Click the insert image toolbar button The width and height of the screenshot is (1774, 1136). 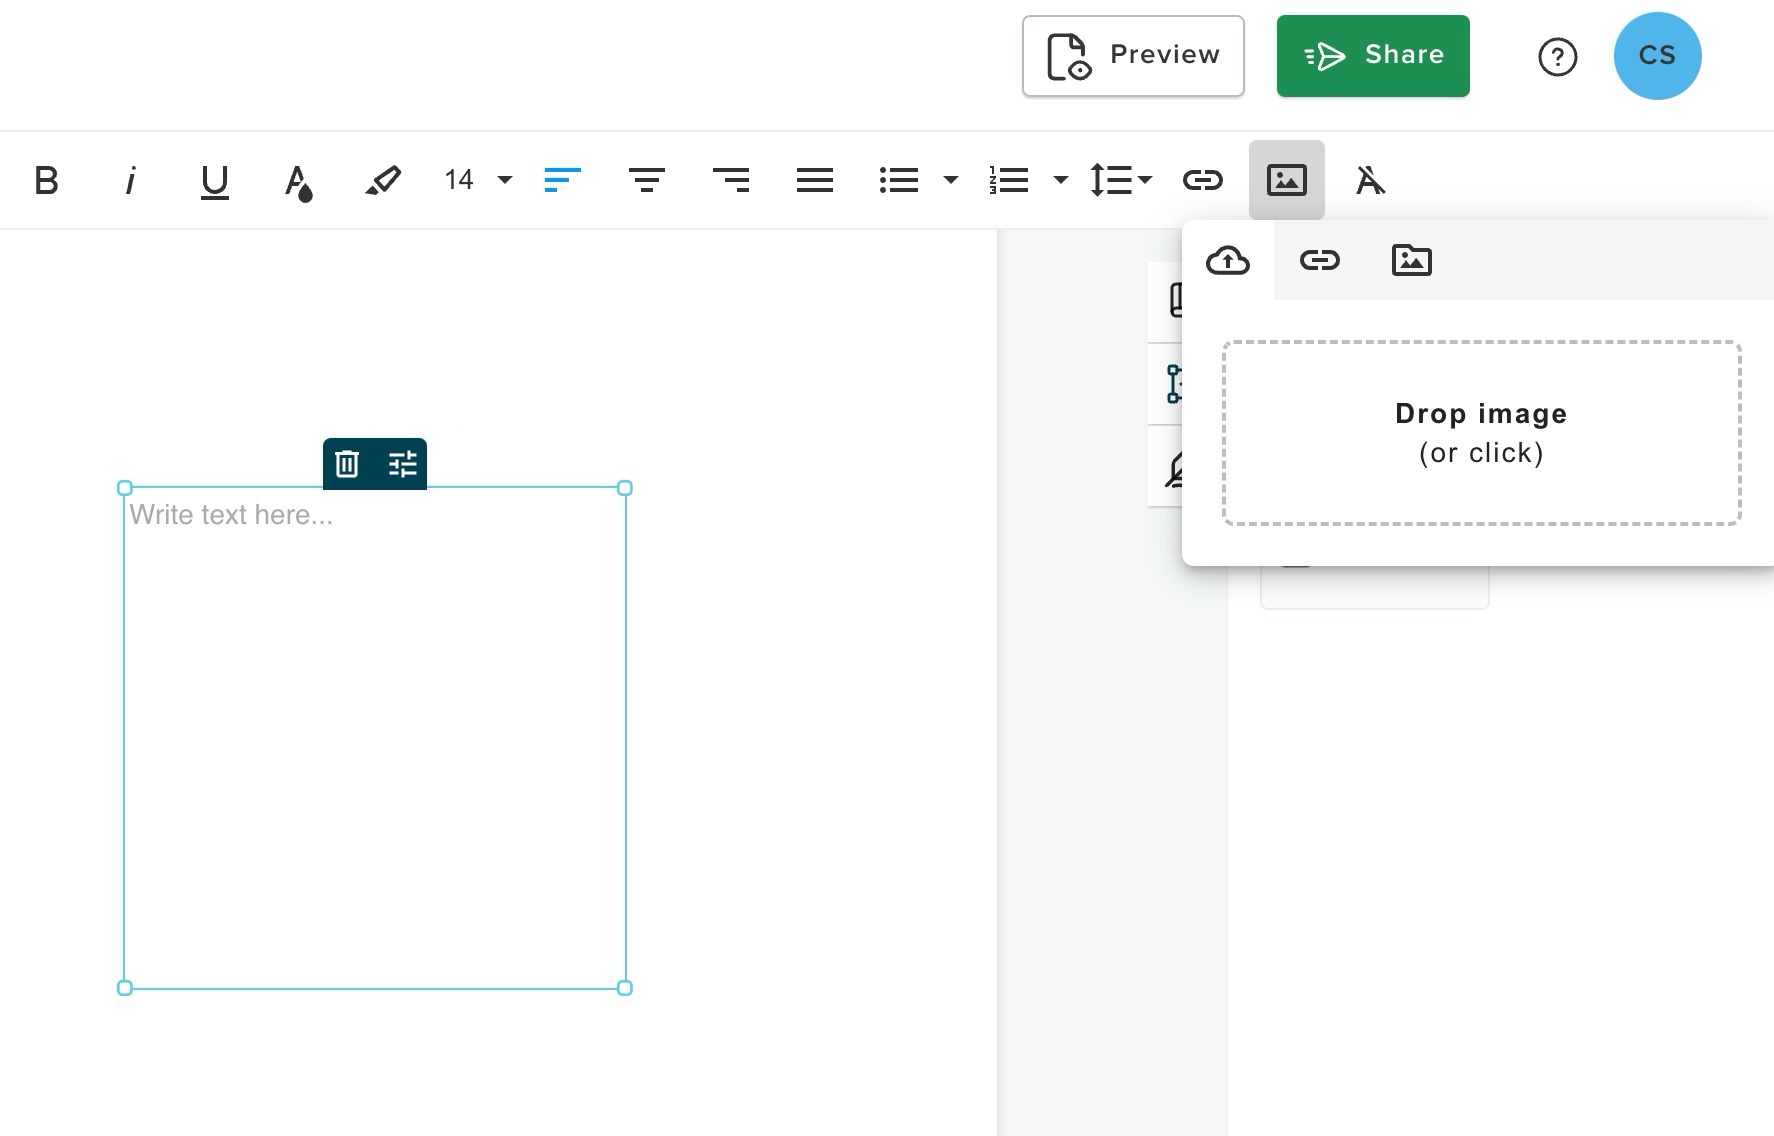click(x=1286, y=180)
